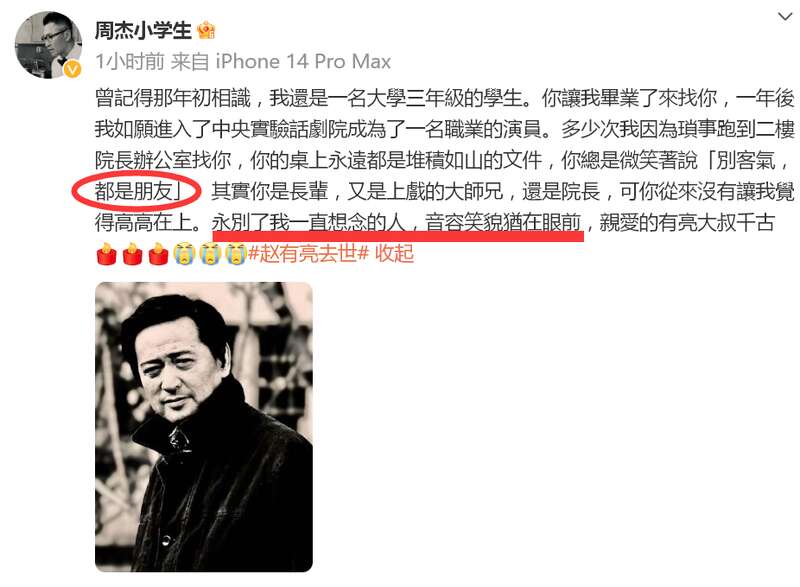Click the crying emoji next to the candles
This screenshot has height=587, width=800.
pos(184,253)
